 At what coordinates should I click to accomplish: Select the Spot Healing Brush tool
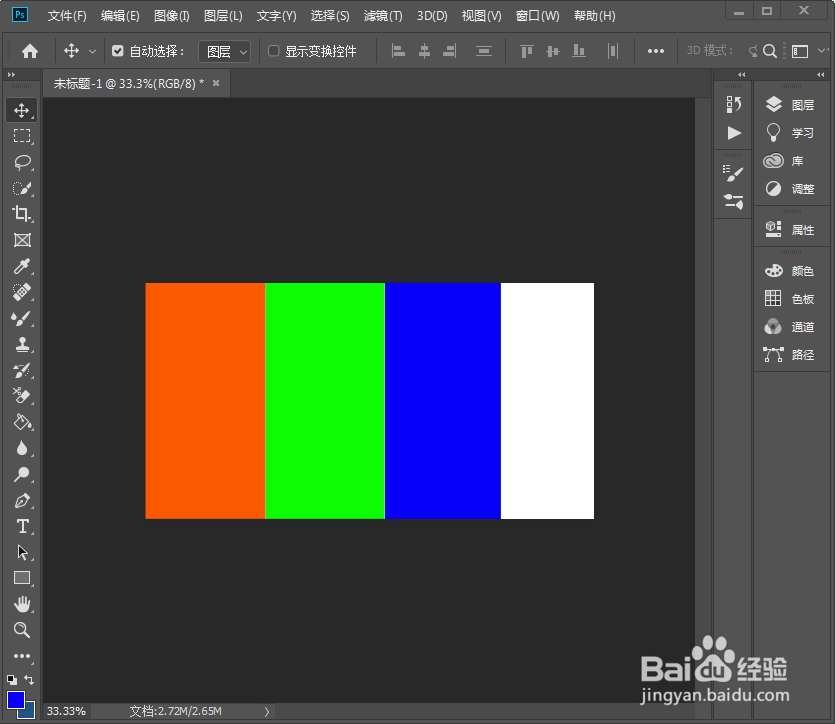(22, 292)
